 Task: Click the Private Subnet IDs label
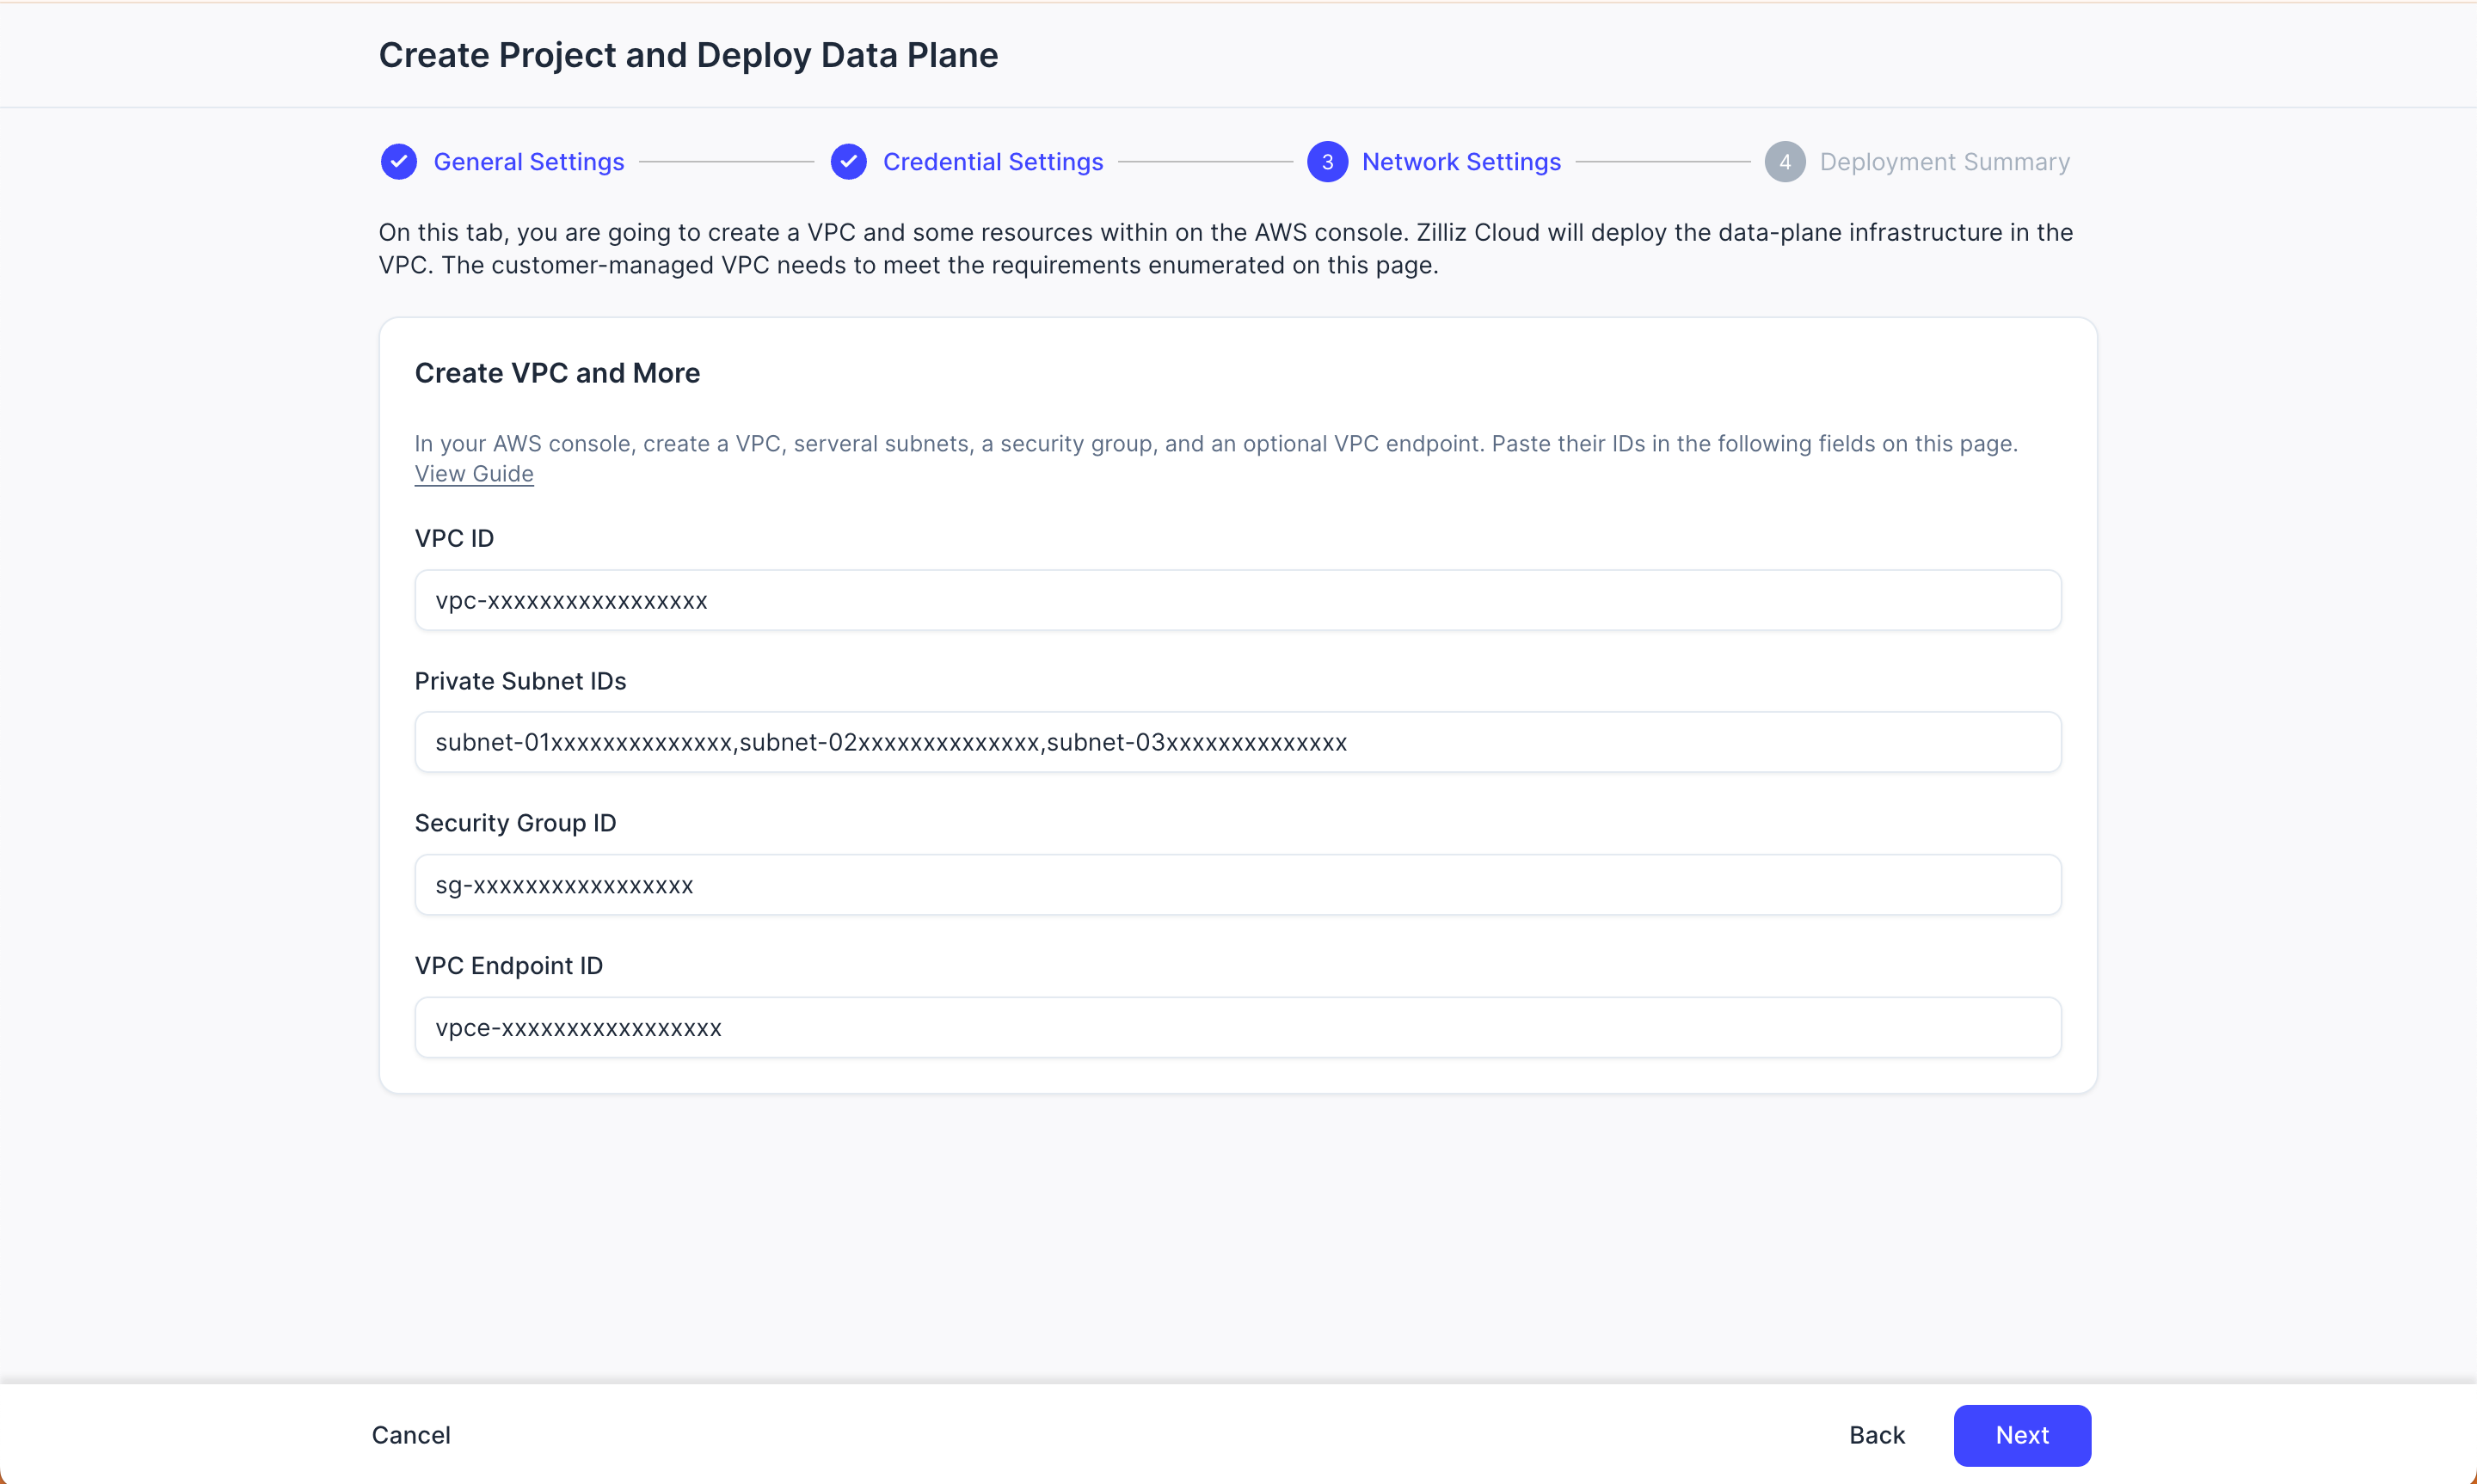(x=520, y=682)
